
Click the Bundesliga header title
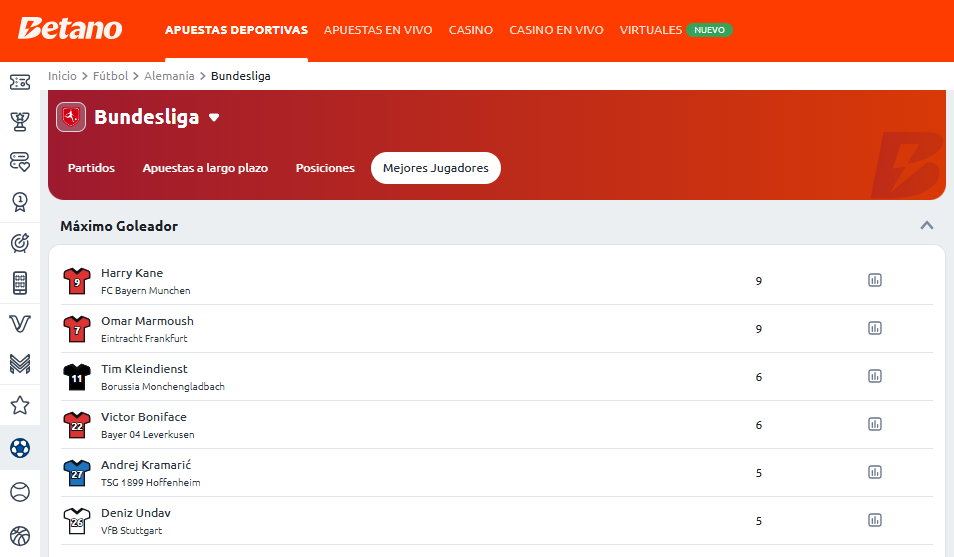point(147,117)
